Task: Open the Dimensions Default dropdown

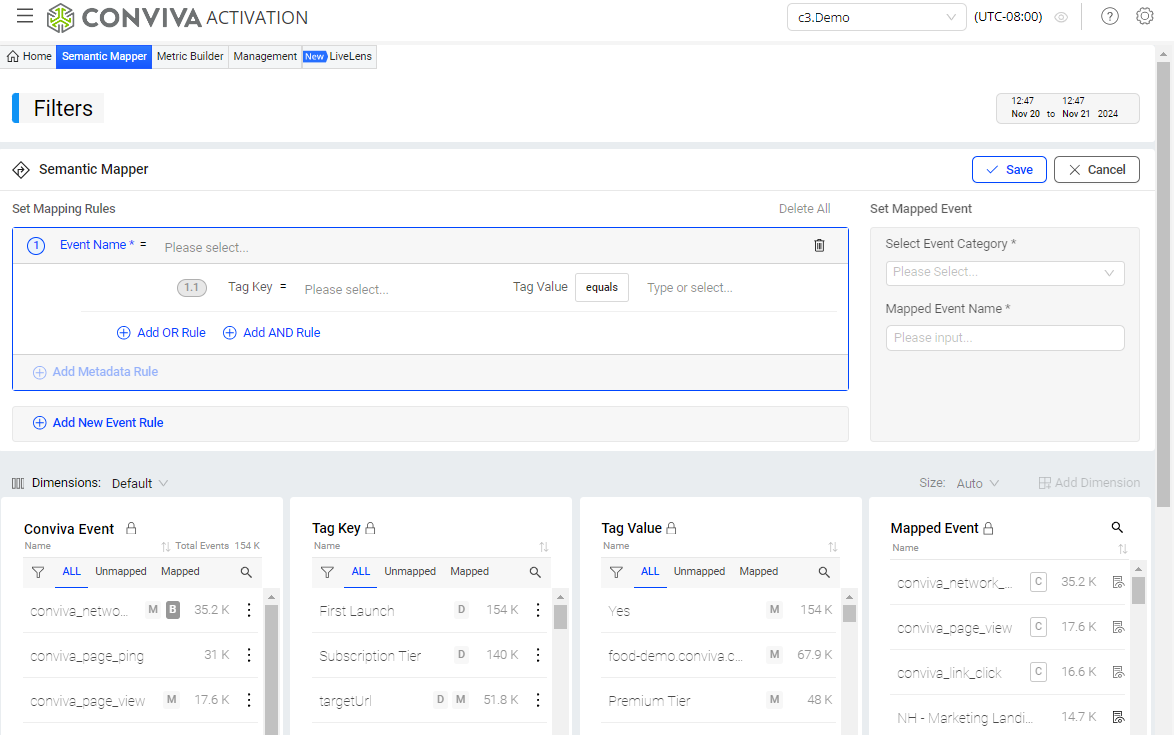Action: tap(139, 483)
